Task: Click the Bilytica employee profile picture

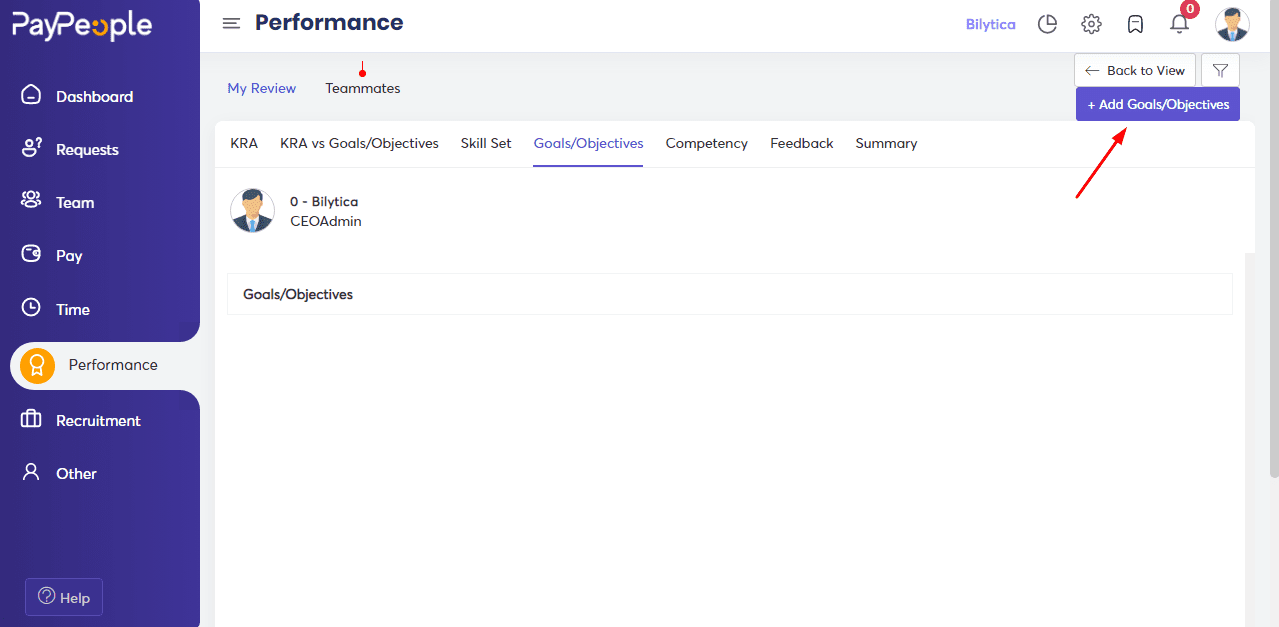Action: point(252,210)
